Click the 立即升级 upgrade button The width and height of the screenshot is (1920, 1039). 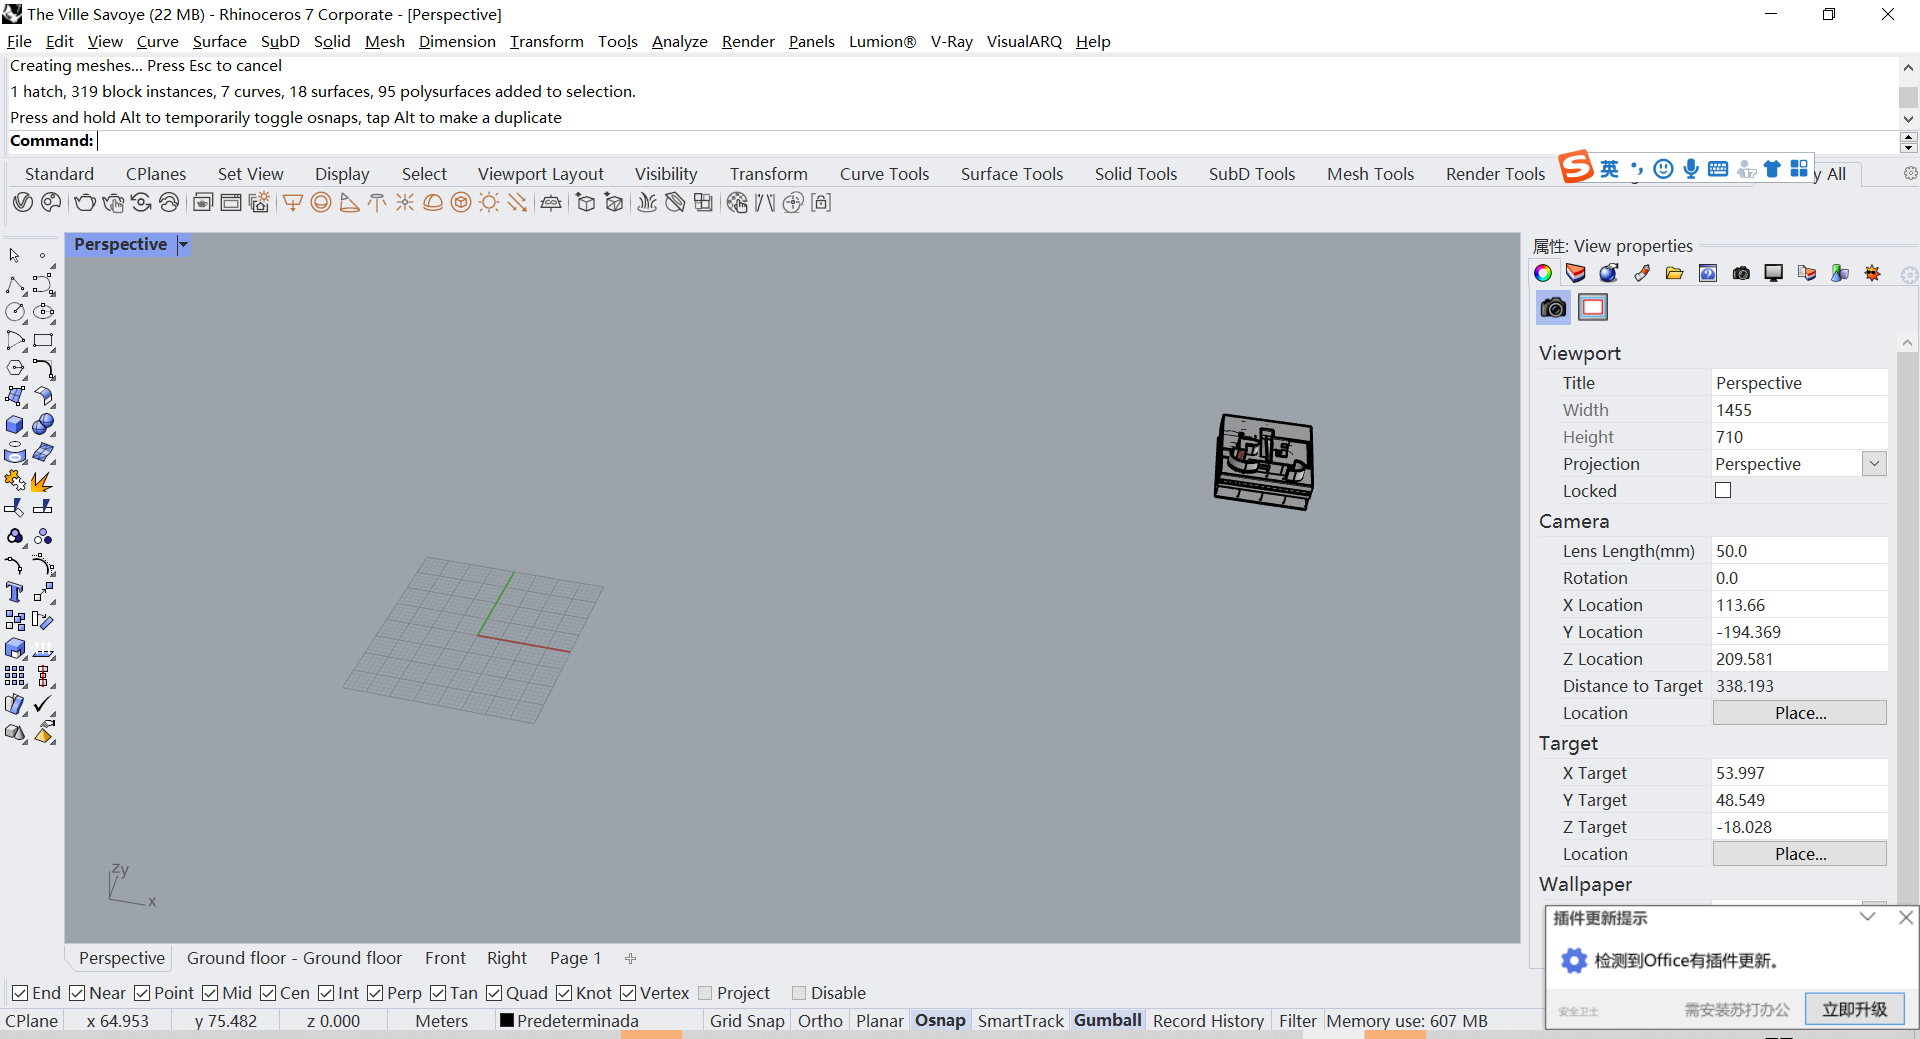click(x=1854, y=1009)
